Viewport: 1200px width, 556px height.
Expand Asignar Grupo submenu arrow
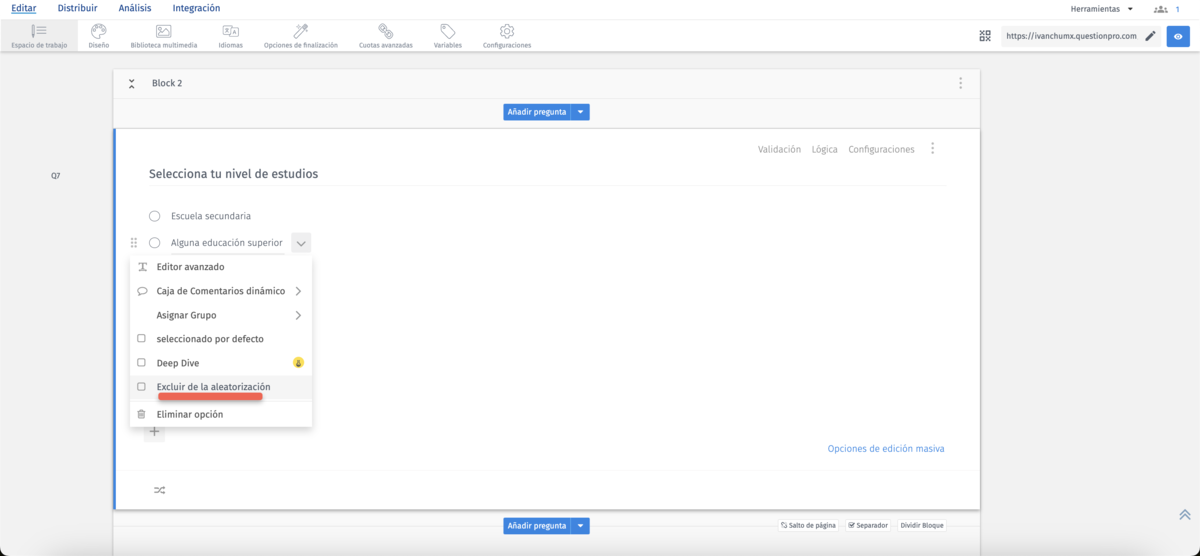point(298,315)
